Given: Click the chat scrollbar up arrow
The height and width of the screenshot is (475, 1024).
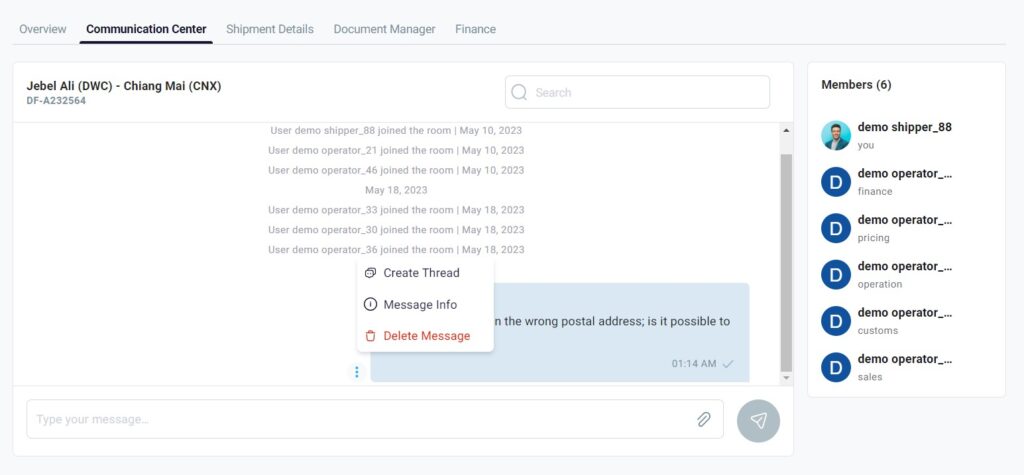Looking at the screenshot, I should click(x=786, y=131).
